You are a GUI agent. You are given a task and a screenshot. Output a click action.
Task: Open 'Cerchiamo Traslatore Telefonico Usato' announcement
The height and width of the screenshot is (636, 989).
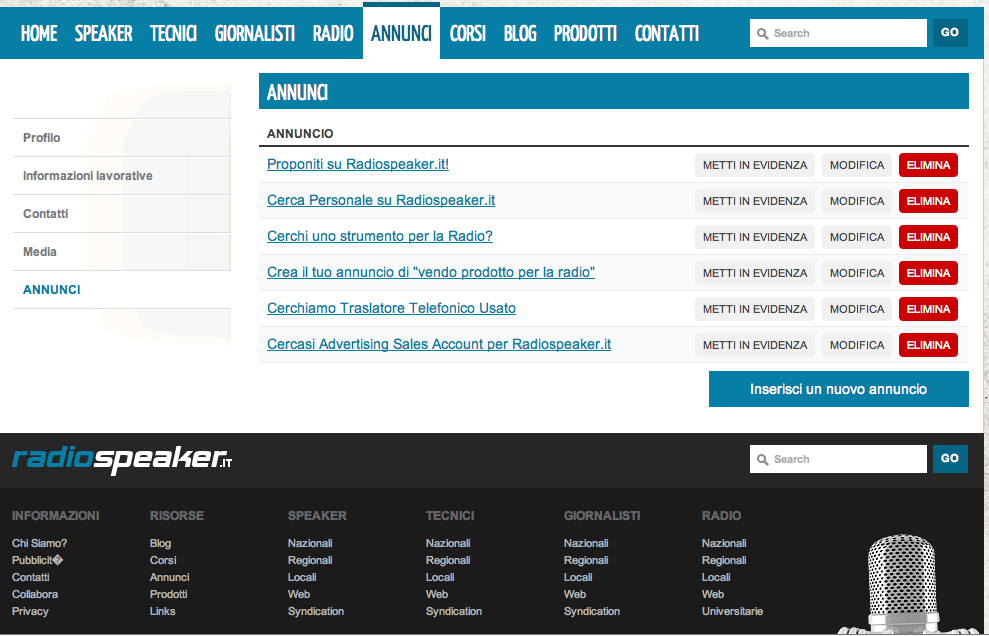(x=391, y=308)
